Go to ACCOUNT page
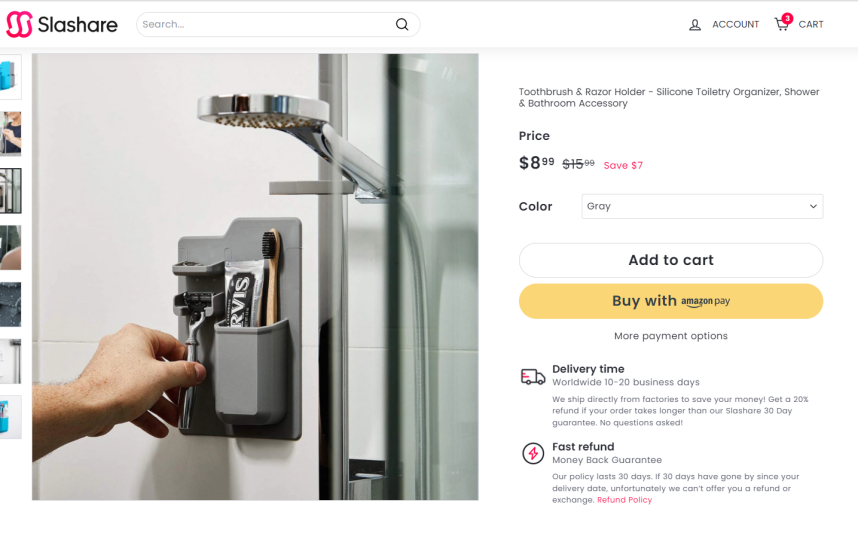 click(735, 24)
